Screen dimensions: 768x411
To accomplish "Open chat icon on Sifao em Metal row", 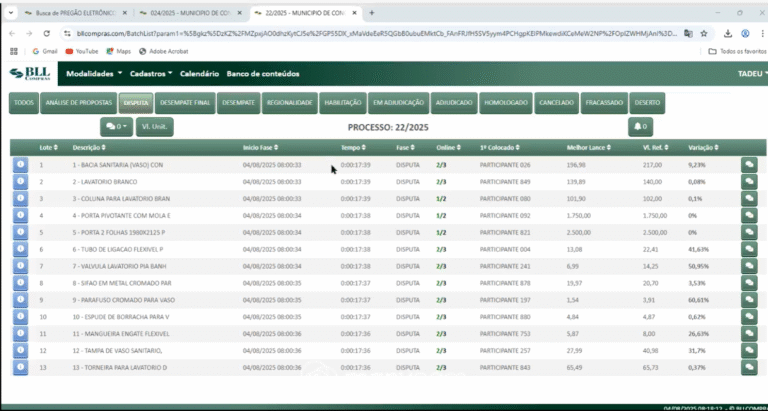I will pyautogui.click(x=749, y=283).
